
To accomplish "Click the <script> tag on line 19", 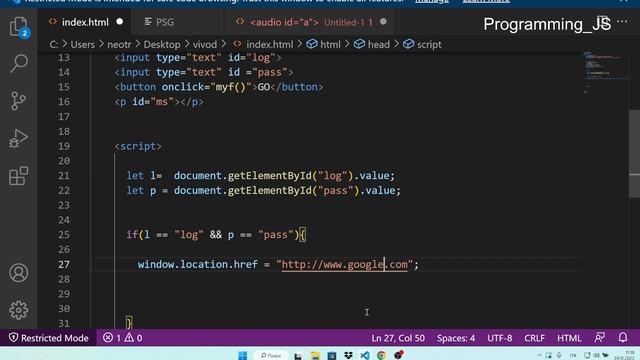I will point(138,146).
